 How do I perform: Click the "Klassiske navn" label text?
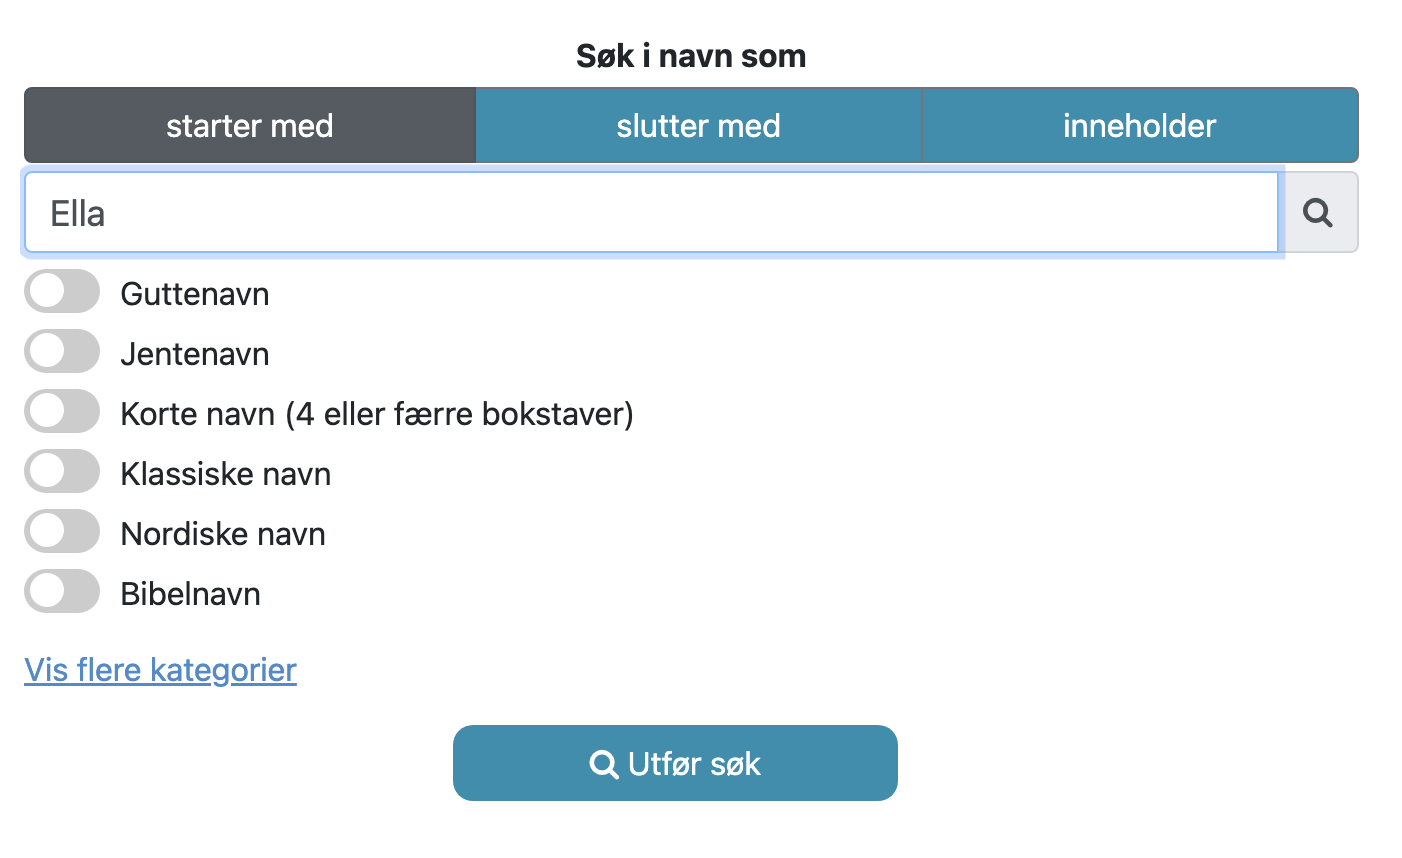[x=226, y=474]
